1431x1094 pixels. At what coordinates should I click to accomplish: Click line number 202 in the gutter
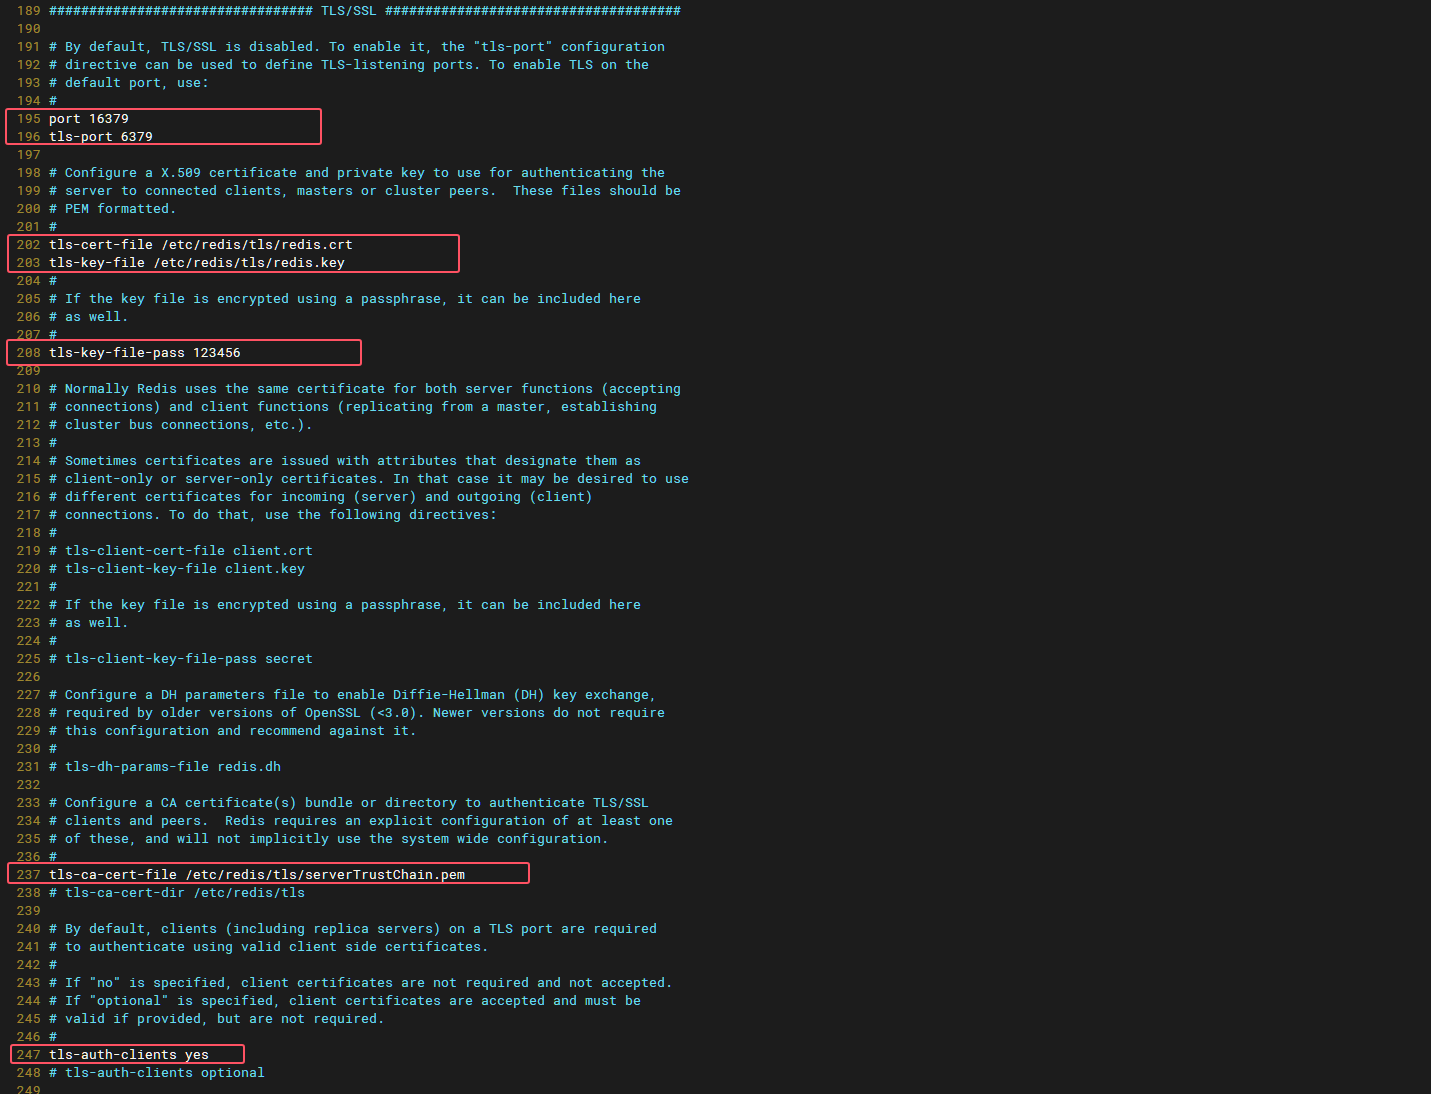(x=28, y=245)
